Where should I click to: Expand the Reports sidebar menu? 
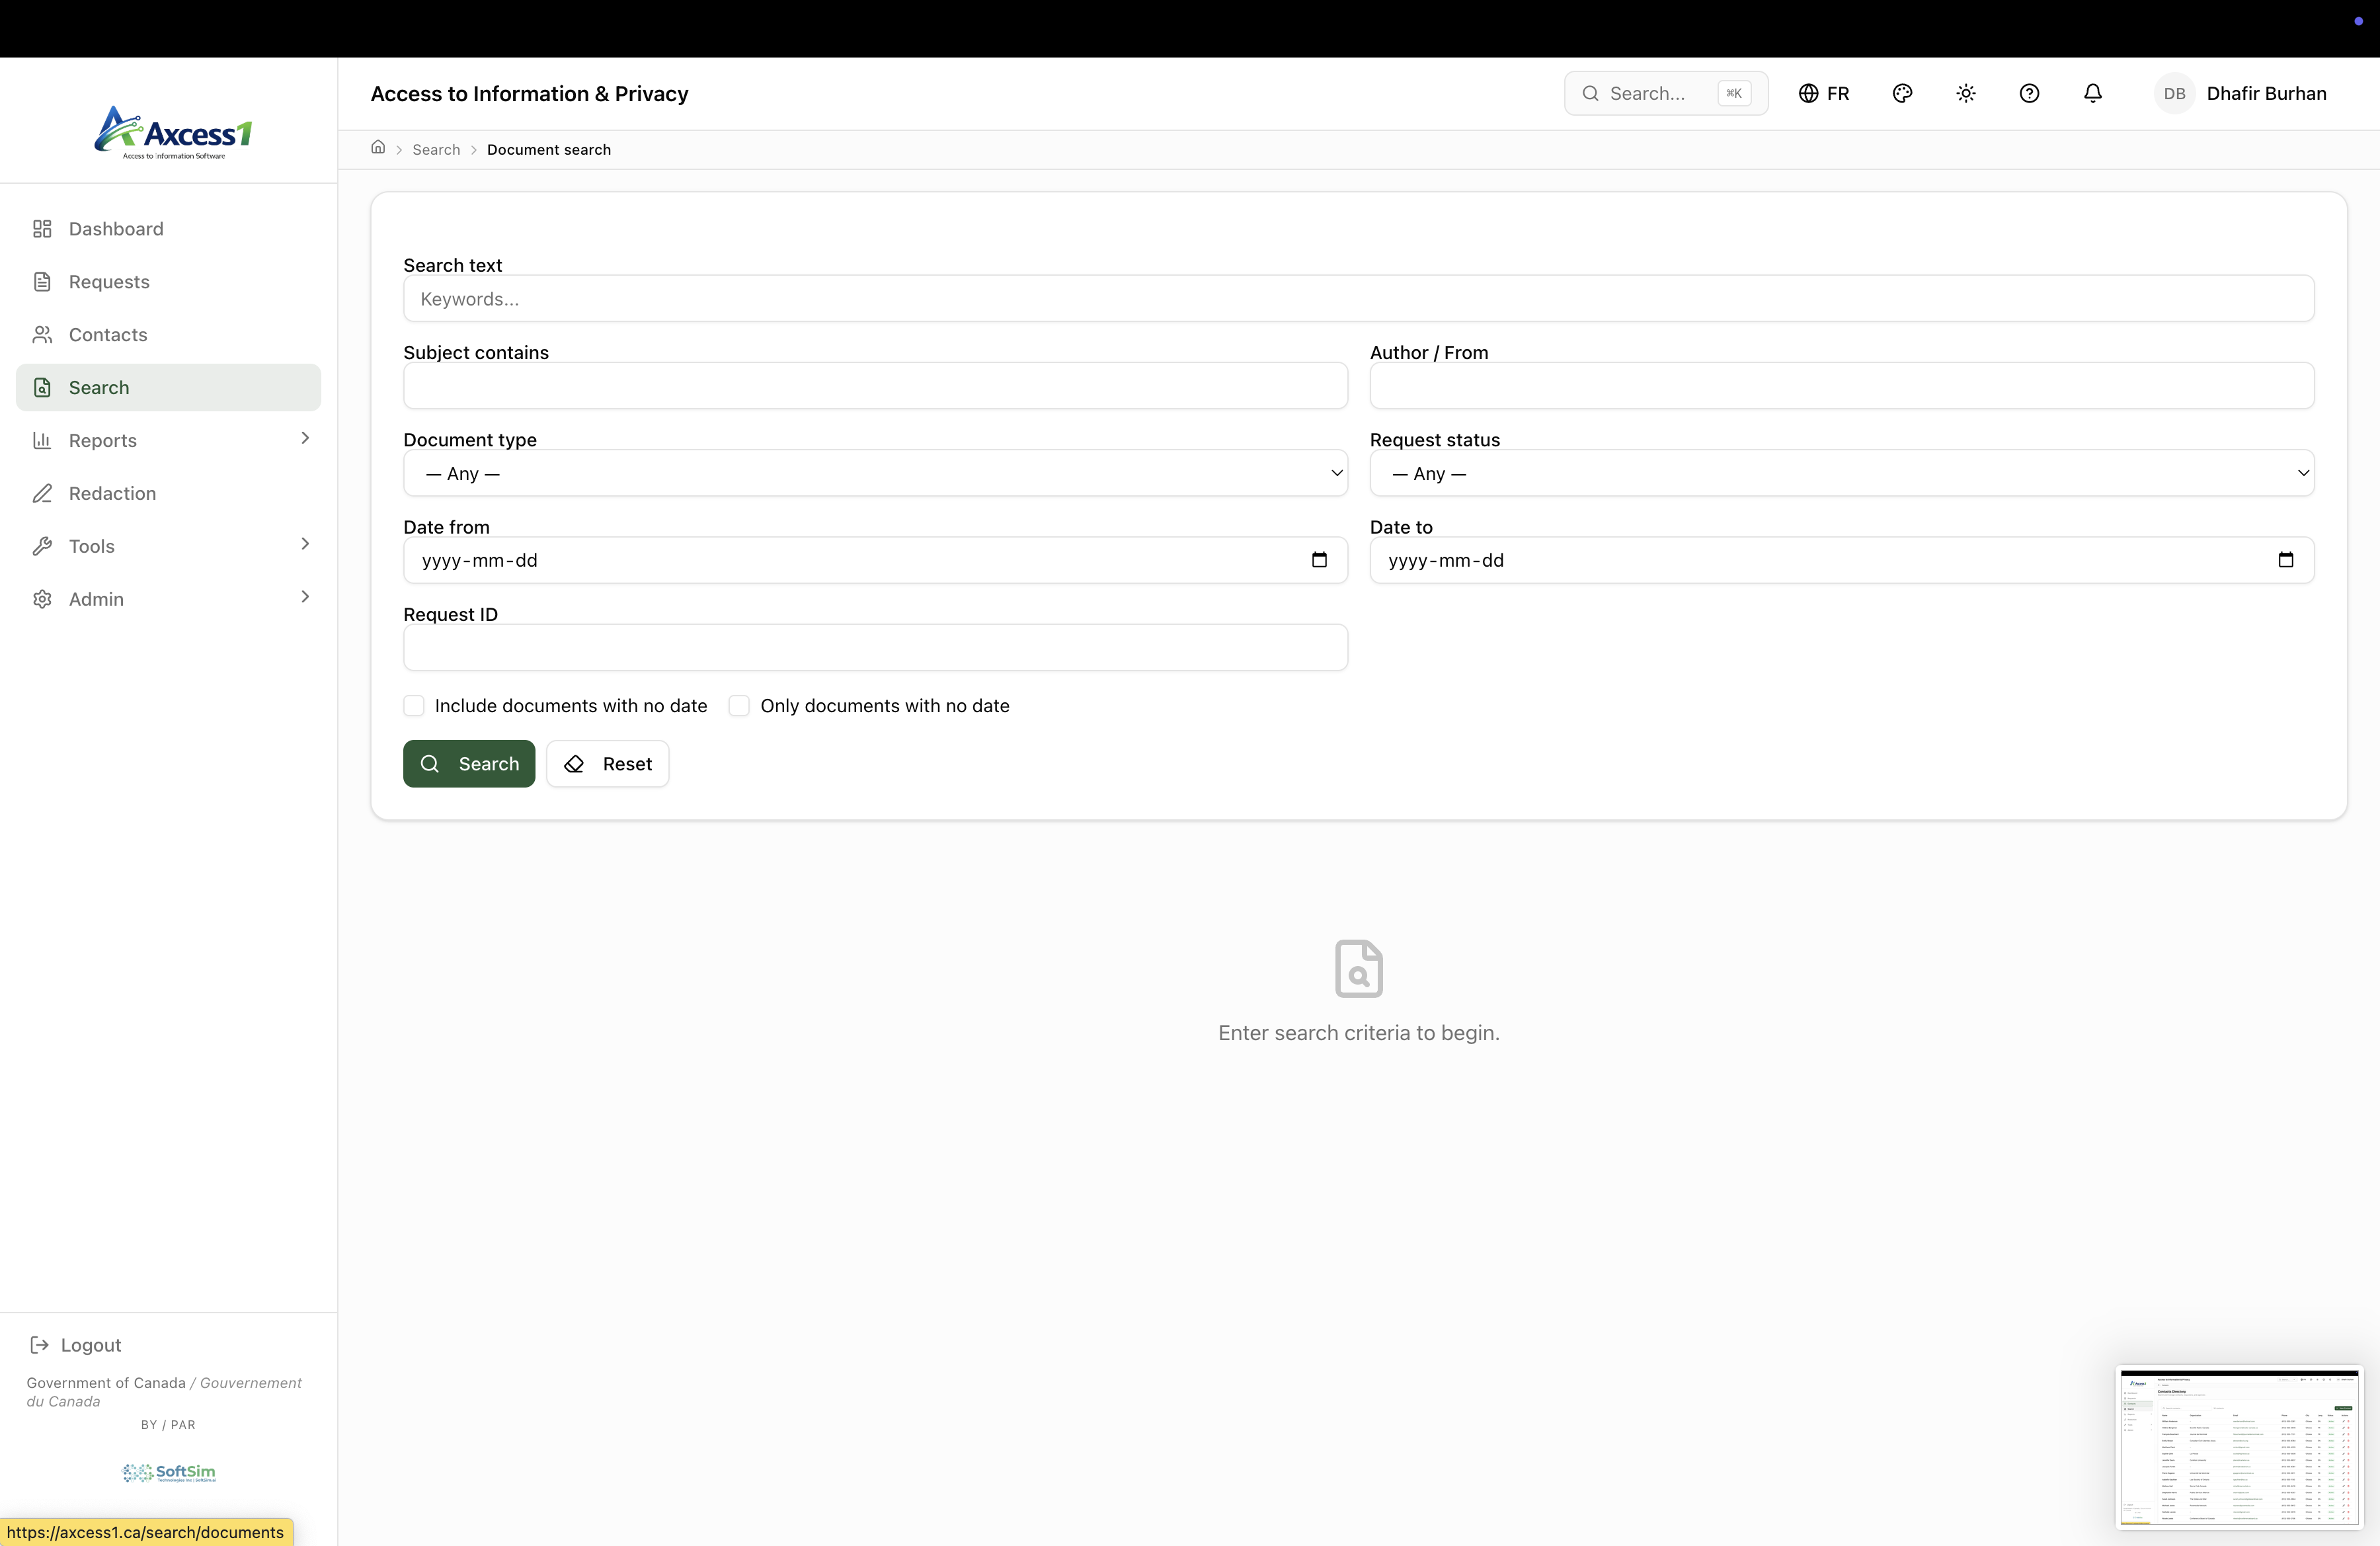[x=168, y=440]
